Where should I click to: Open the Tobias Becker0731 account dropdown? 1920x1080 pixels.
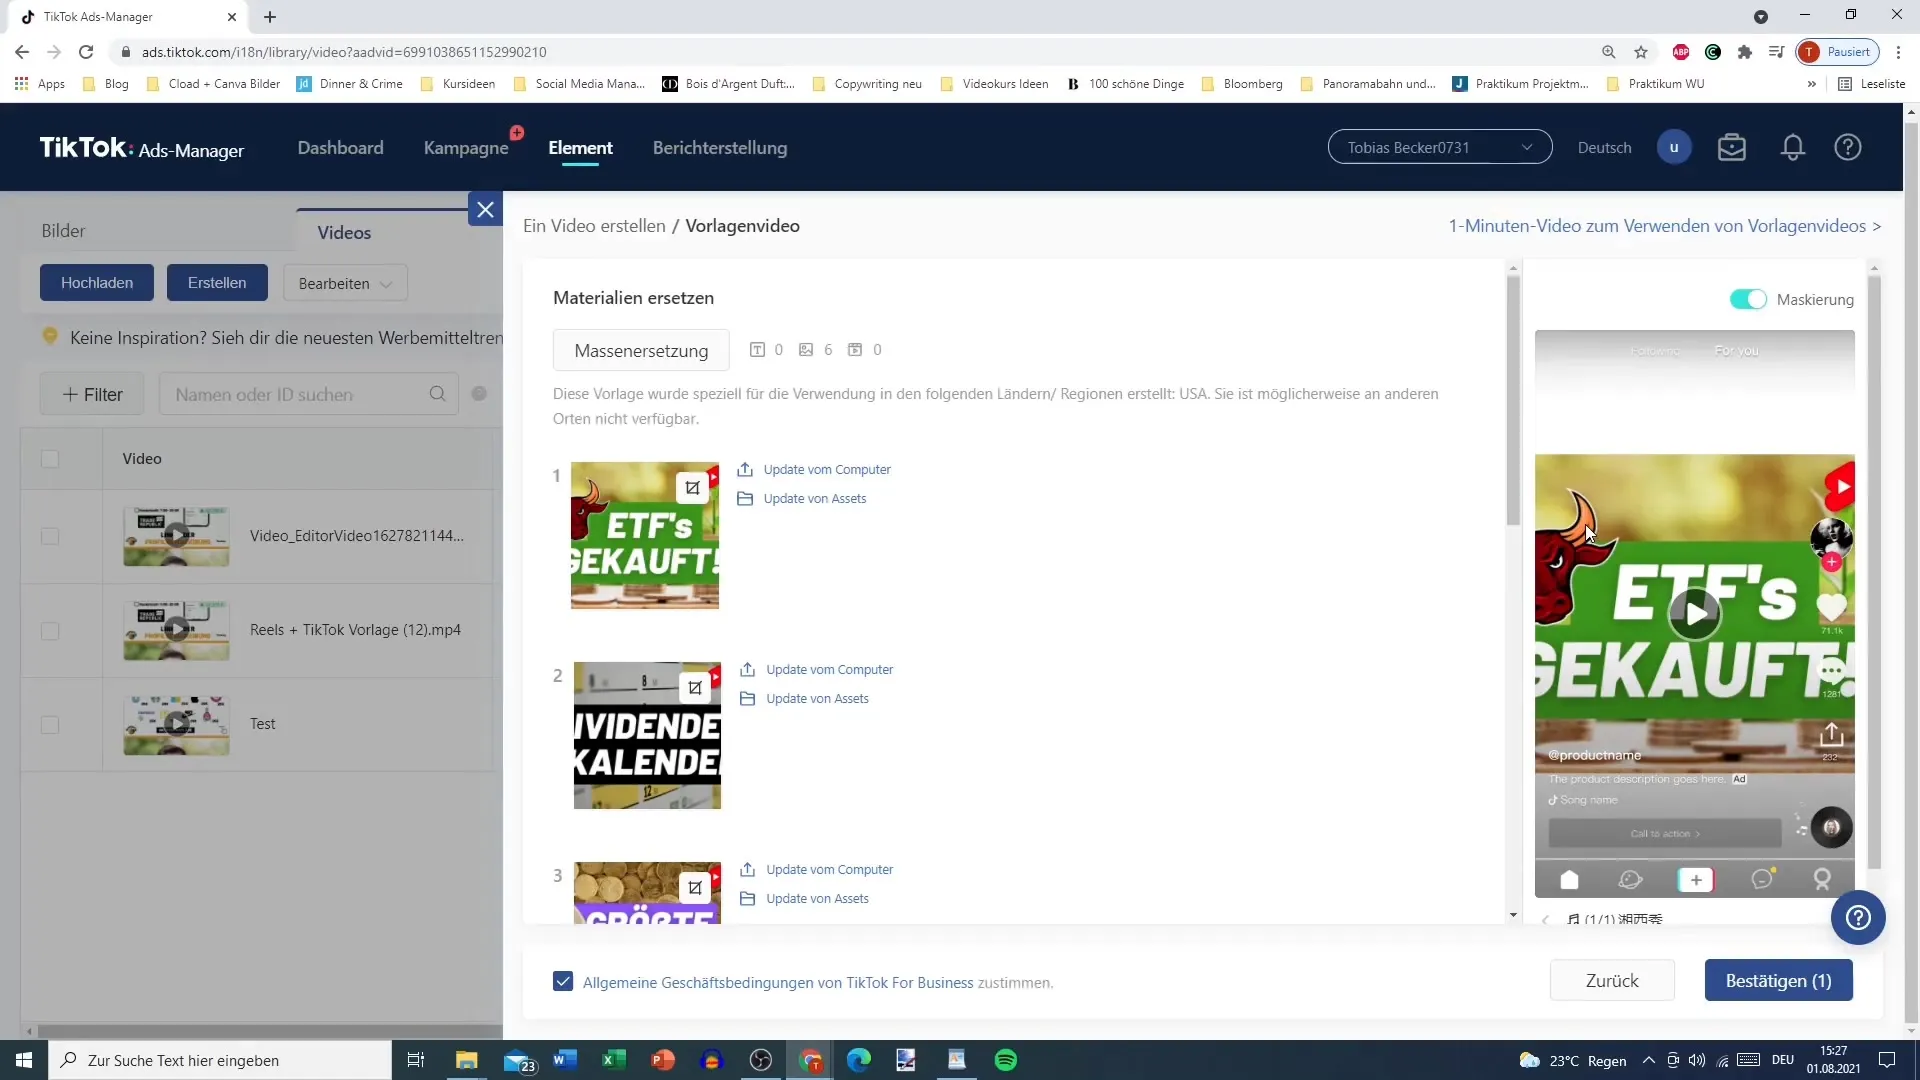1440,147
